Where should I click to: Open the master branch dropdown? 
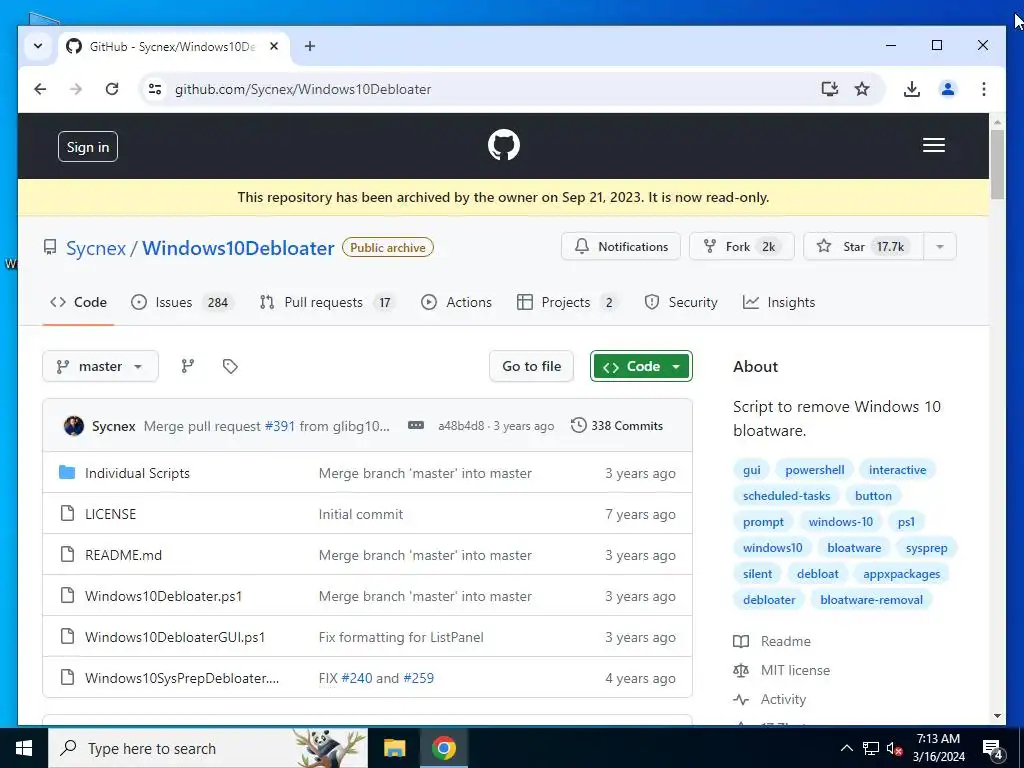pyautogui.click(x=100, y=366)
